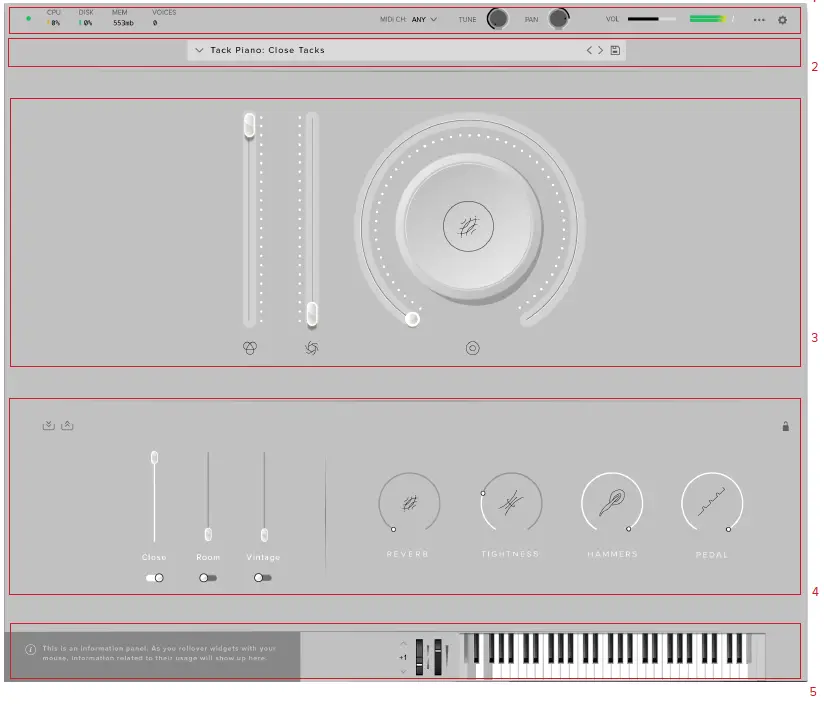Click the shutter icon below the second vertical fader
The image size is (824, 706).
[311, 348]
